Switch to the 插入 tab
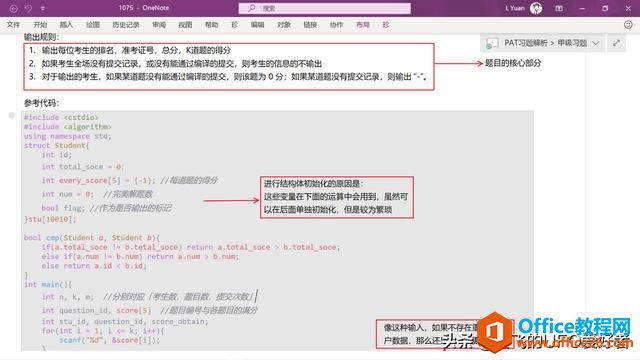 click(x=66, y=25)
